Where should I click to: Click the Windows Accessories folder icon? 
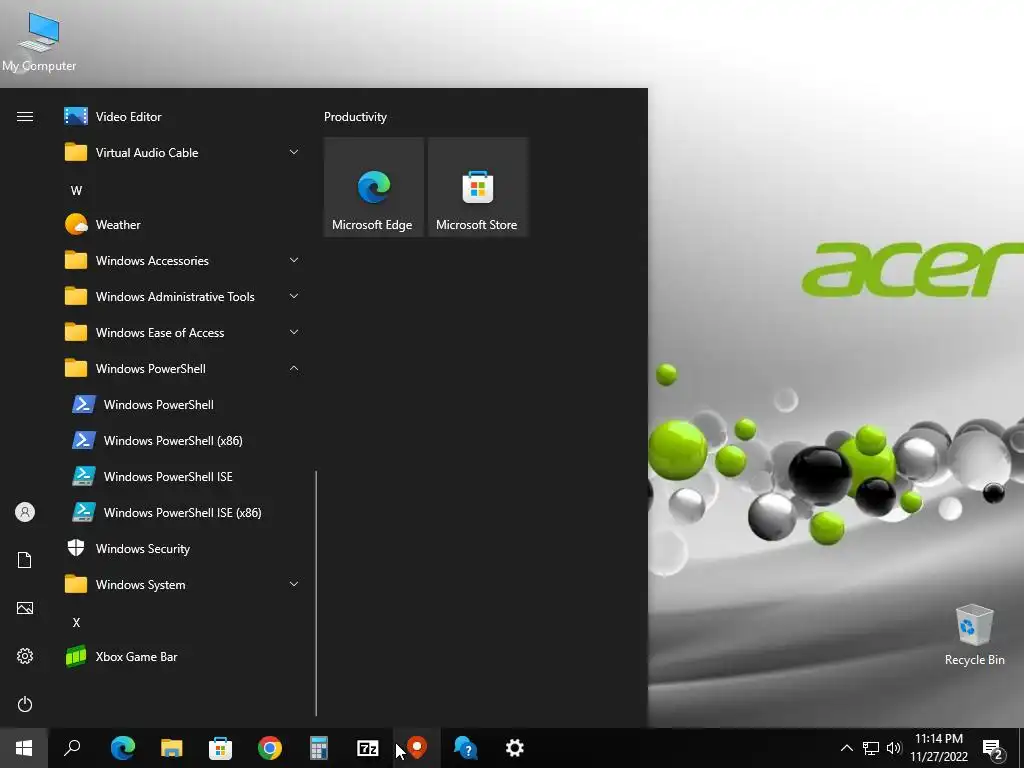(x=76, y=261)
